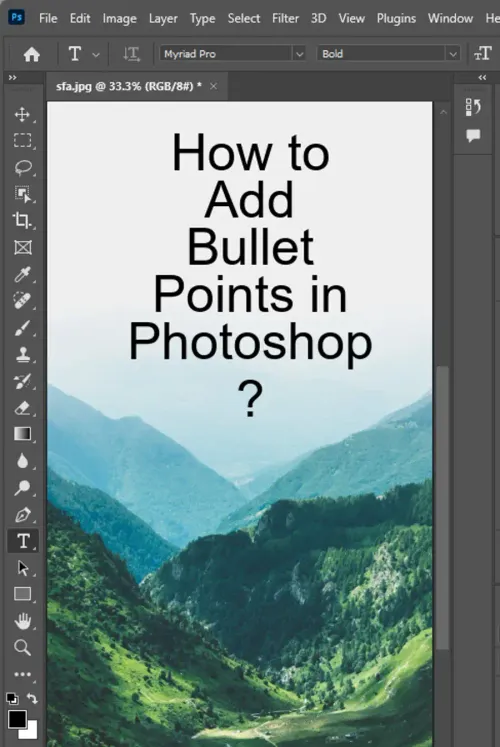Open the Type menu
Image resolution: width=500 pixels, height=747 pixels.
(202, 19)
